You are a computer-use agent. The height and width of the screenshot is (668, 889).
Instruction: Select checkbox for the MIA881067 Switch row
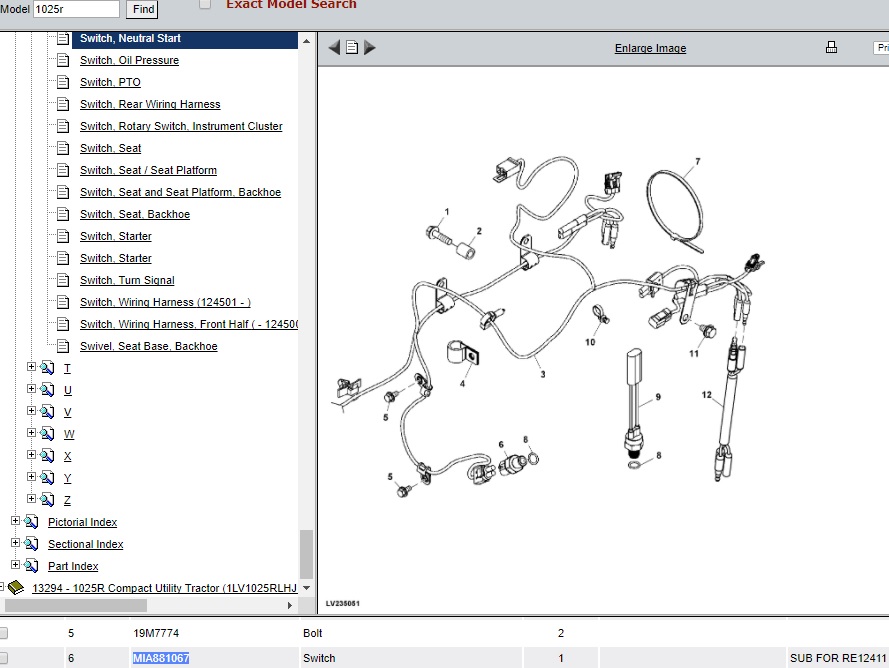click(x=4, y=658)
